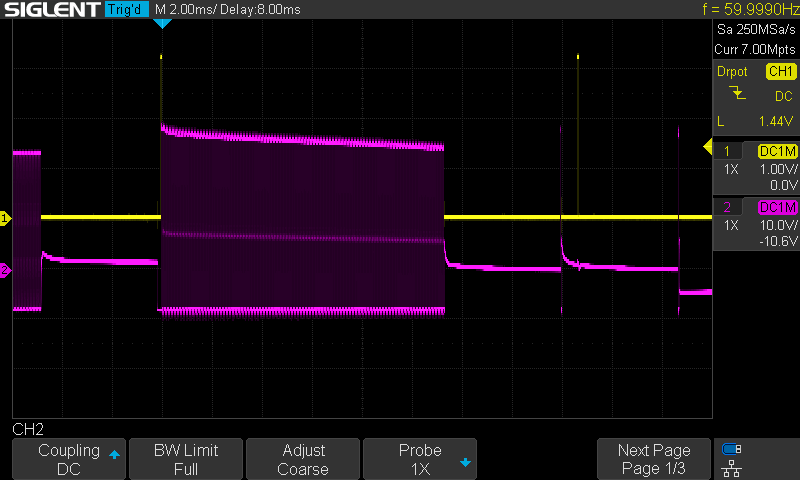
Task: Click channel 2 scale 10.0V/ value
Action: coord(779,225)
